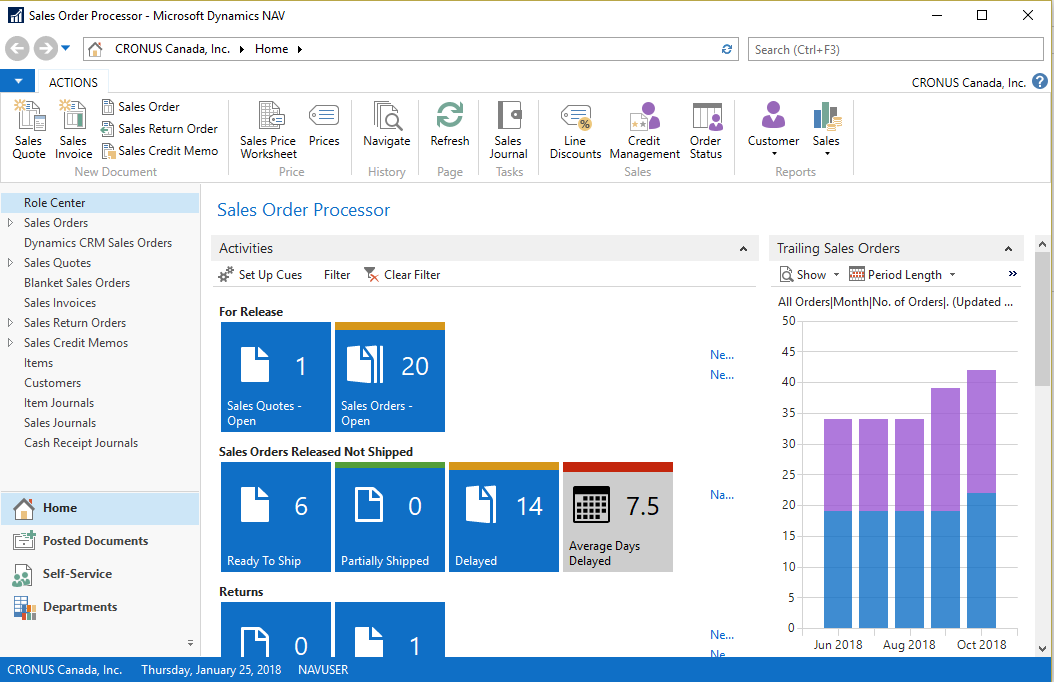Click the Home breadcrumb in address bar
The image size is (1054, 682).
tap(272, 49)
